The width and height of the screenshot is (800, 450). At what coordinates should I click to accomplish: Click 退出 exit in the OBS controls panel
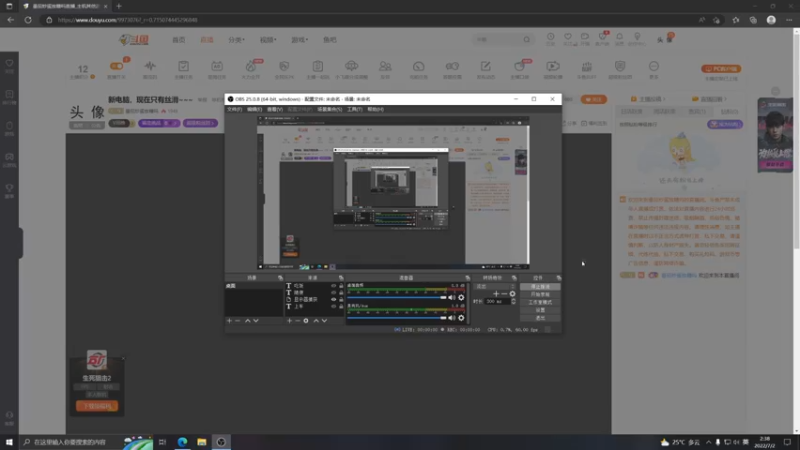tap(540, 317)
